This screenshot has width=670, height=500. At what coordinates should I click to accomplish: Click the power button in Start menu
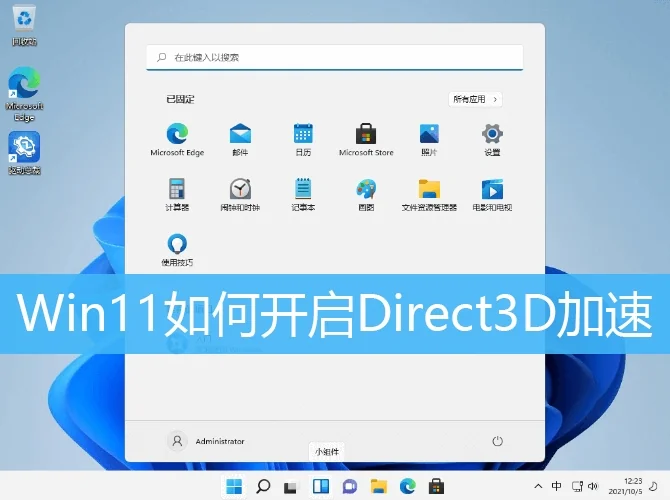tap(497, 441)
